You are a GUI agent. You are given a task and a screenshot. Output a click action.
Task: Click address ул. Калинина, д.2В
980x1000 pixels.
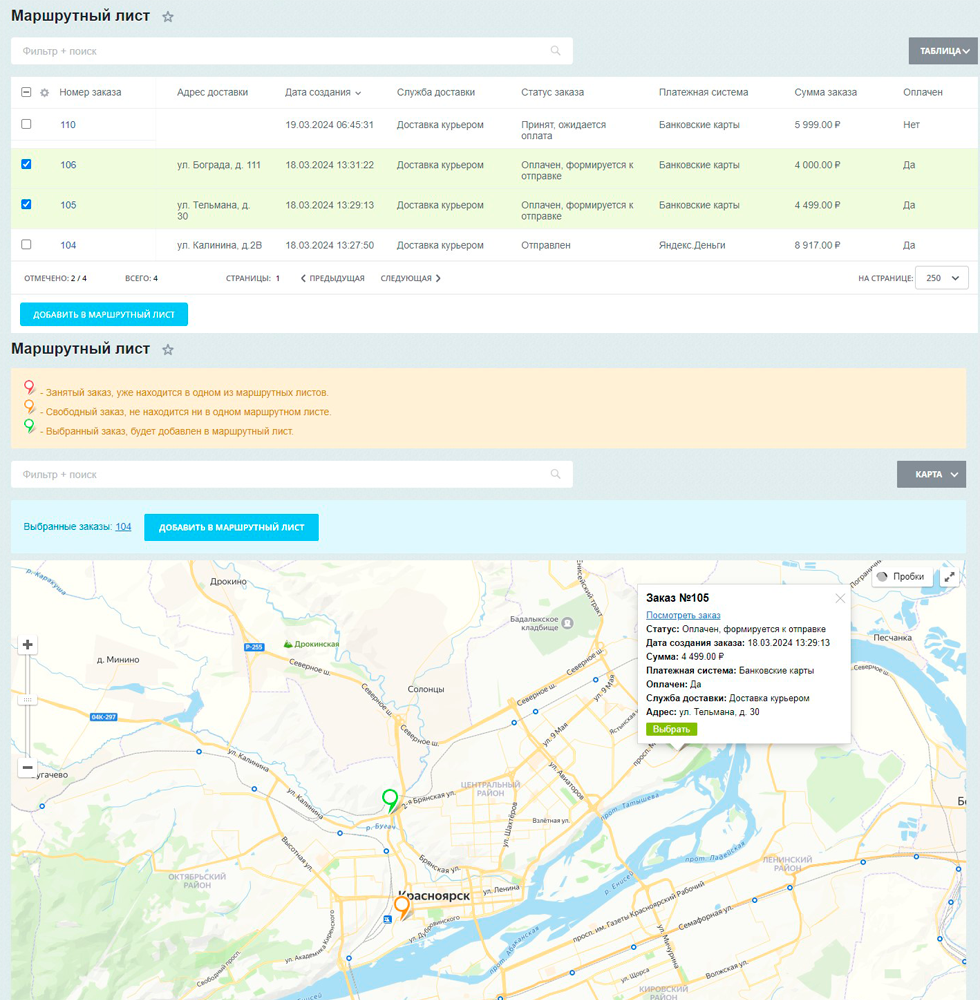coord(219,246)
